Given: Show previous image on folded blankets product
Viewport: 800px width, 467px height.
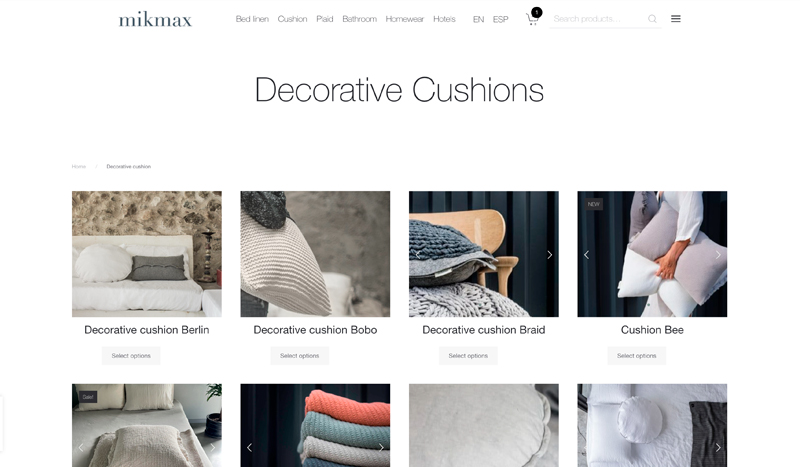Looking at the screenshot, I should 249,448.
